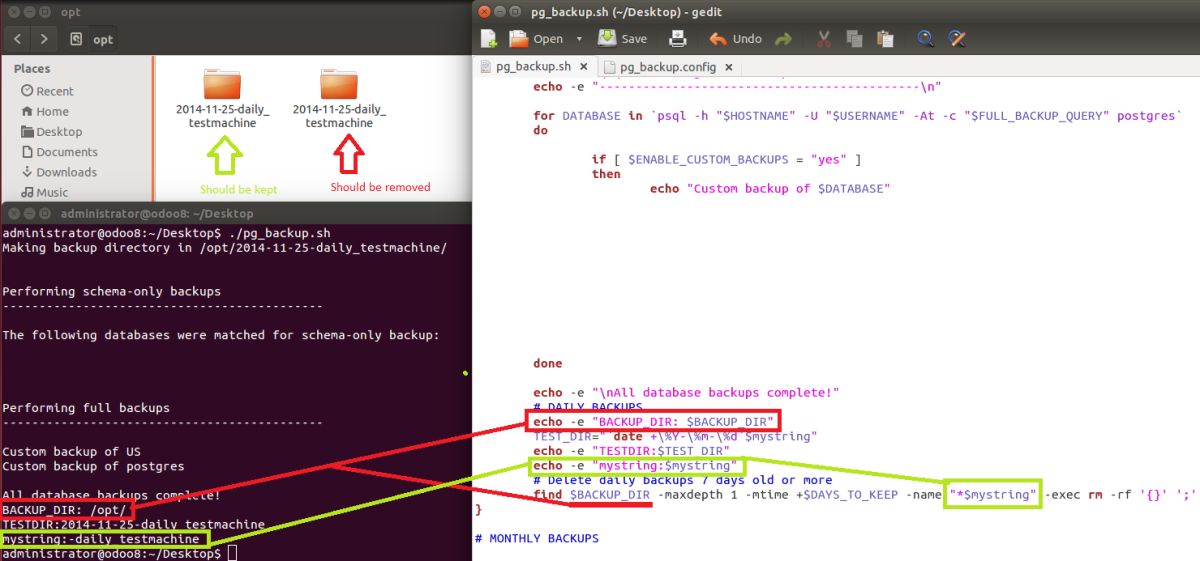Click the 'Places' heading in file manager sidebar
This screenshot has width=1200, height=561.
tap(32, 69)
